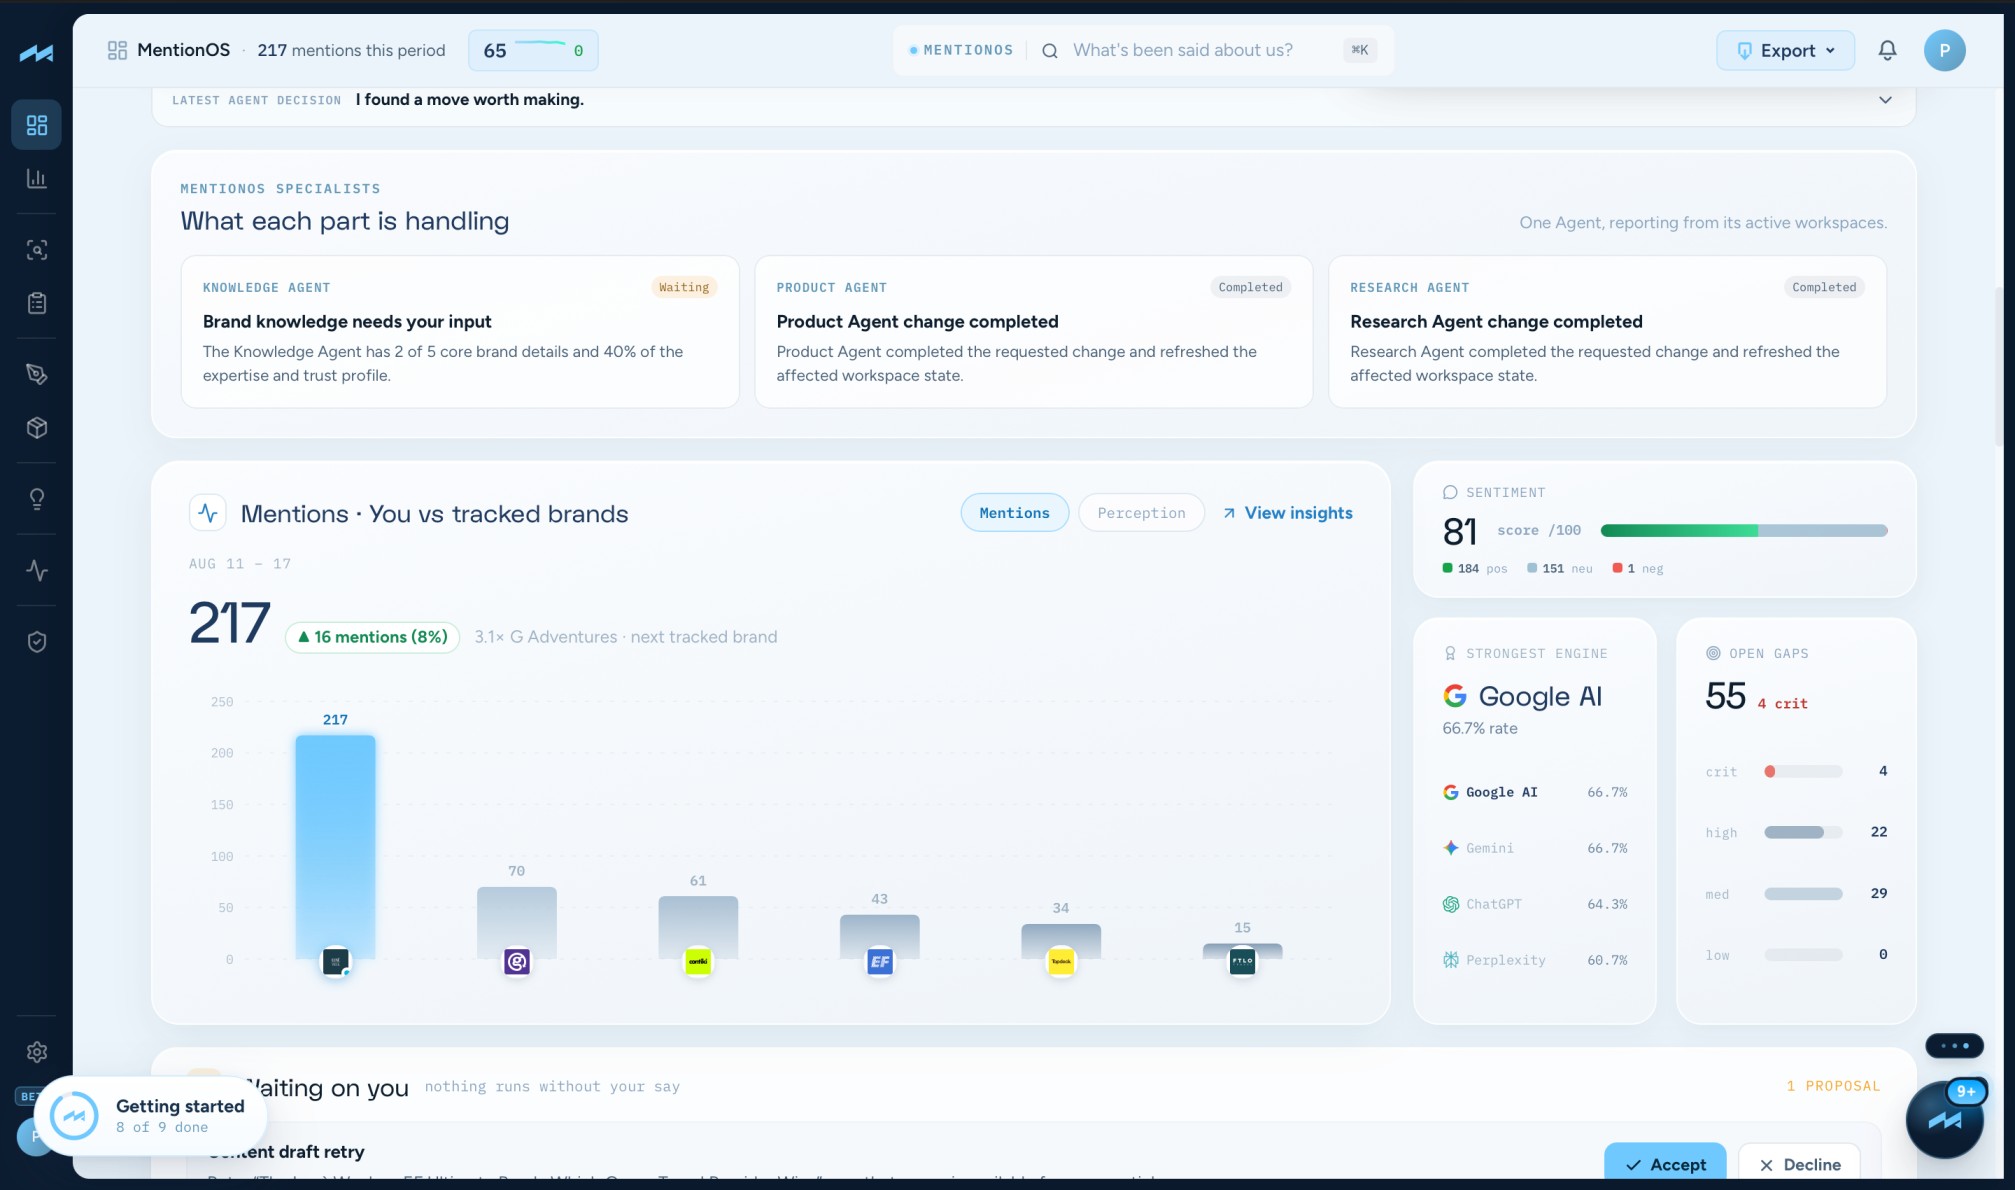Open the lightbulb ideas sidebar icon
2015x1190 pixels.
point(37,499)
